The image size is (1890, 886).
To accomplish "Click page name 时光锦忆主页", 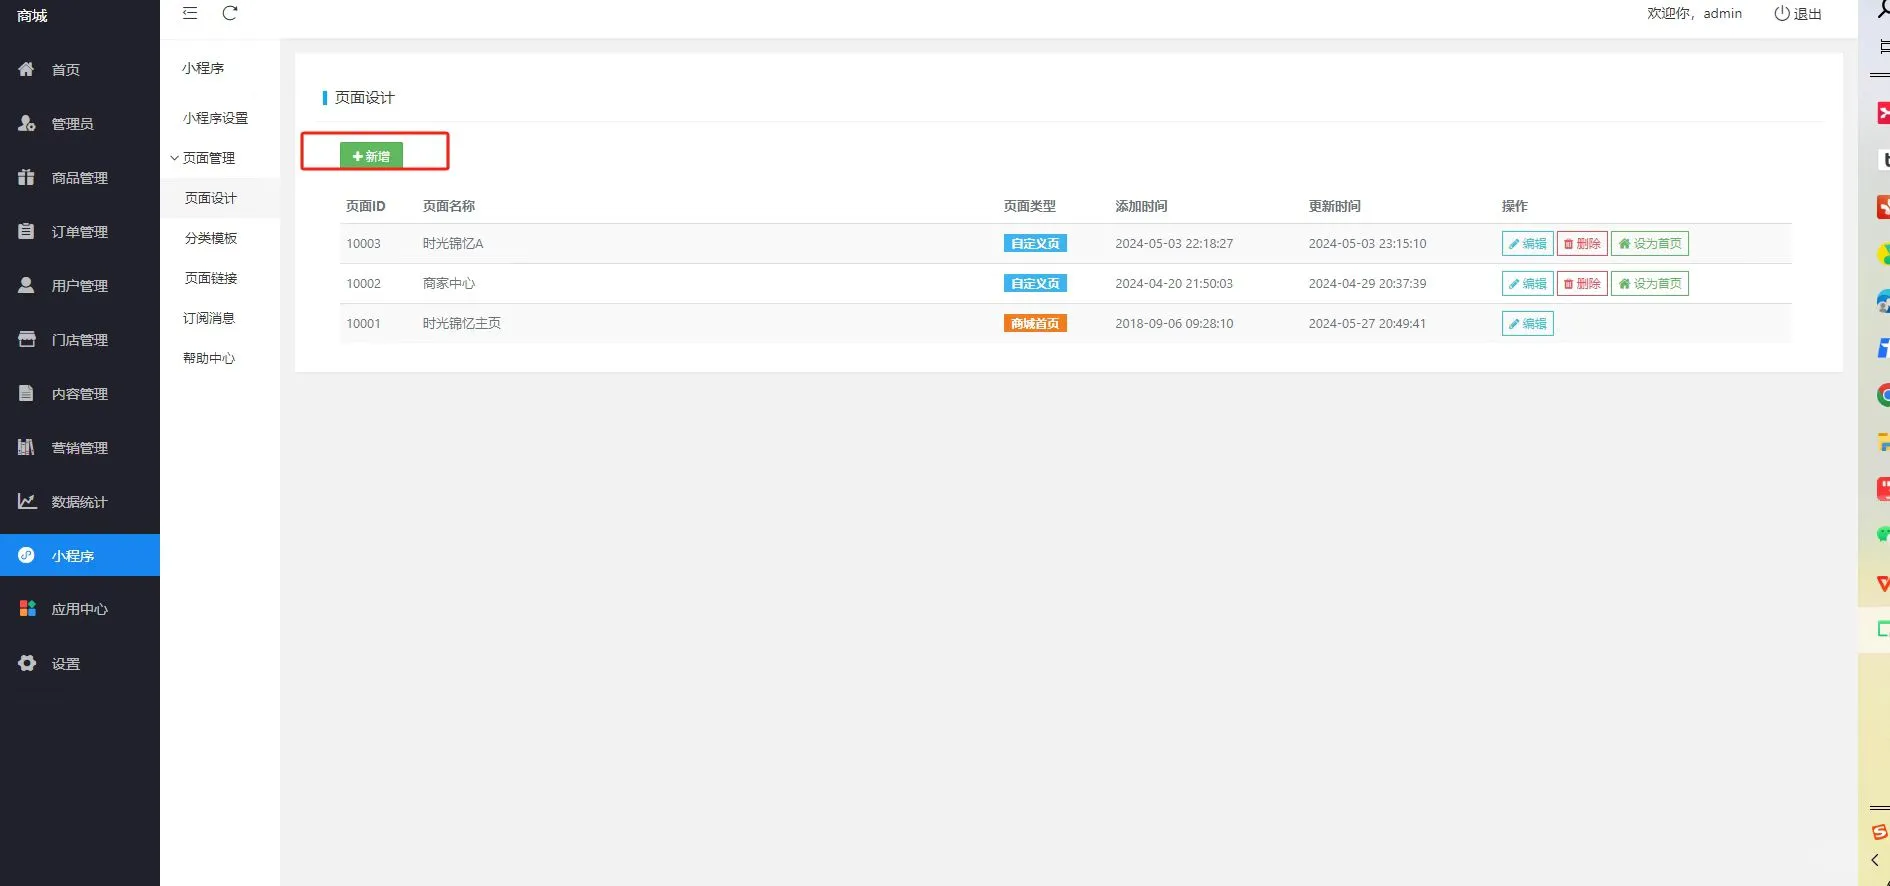I will 462,323.
